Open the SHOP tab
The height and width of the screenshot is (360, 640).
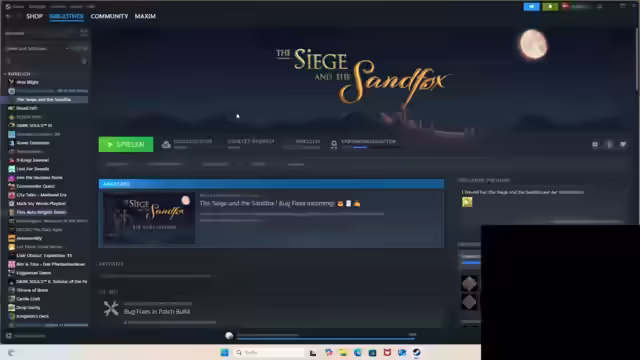coord(34,16)
